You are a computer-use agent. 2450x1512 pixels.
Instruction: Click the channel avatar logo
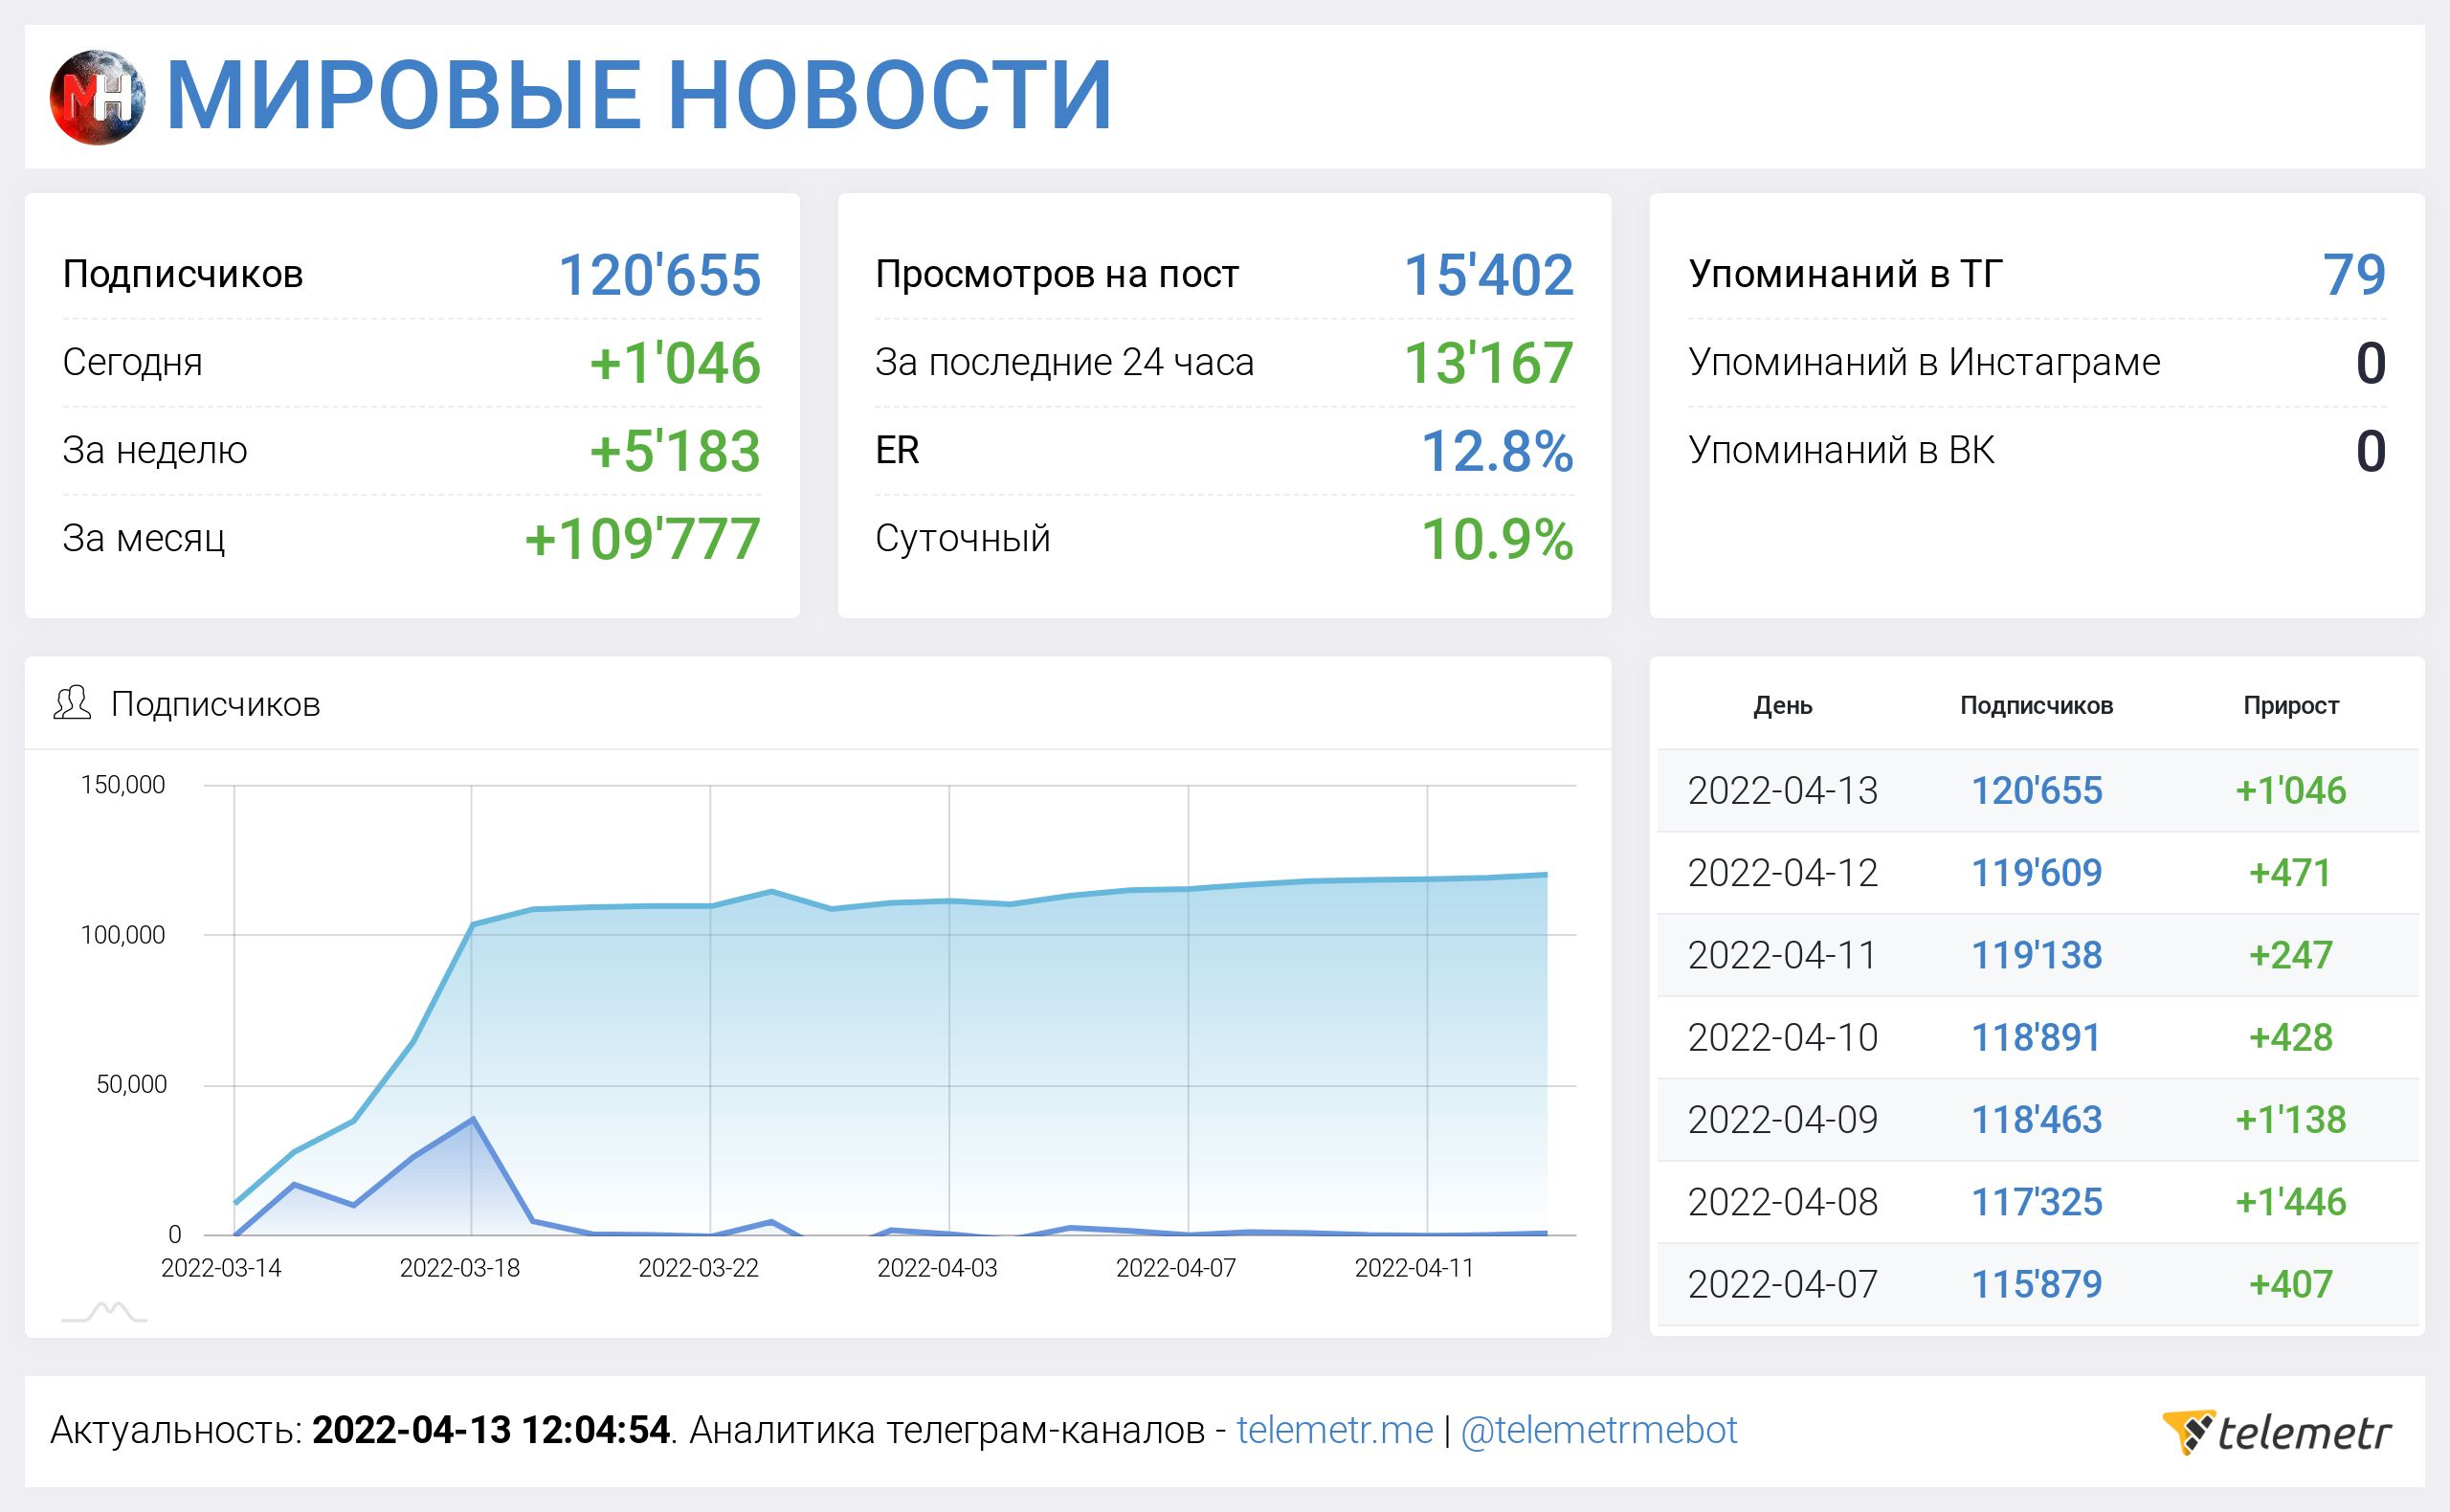97,97
